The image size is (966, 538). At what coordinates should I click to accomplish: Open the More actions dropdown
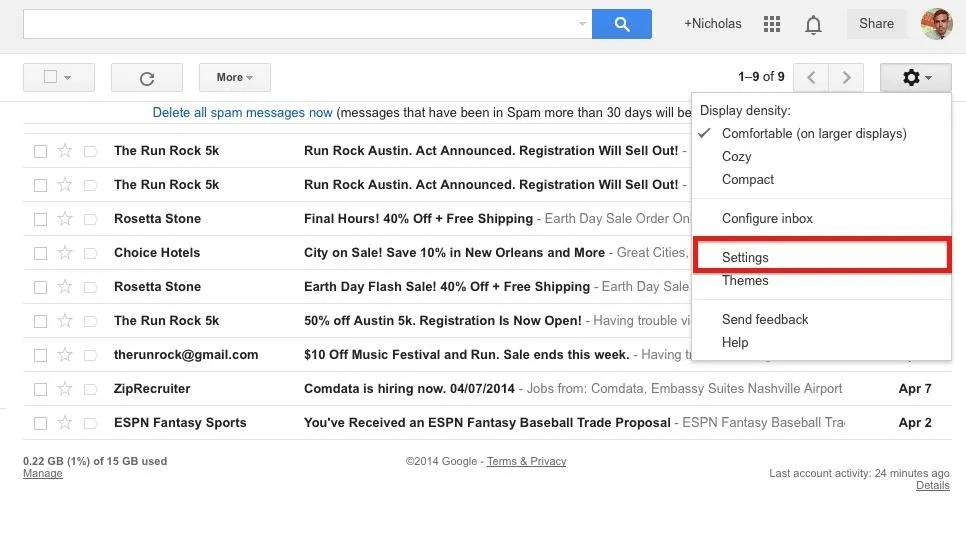(235, 78)
